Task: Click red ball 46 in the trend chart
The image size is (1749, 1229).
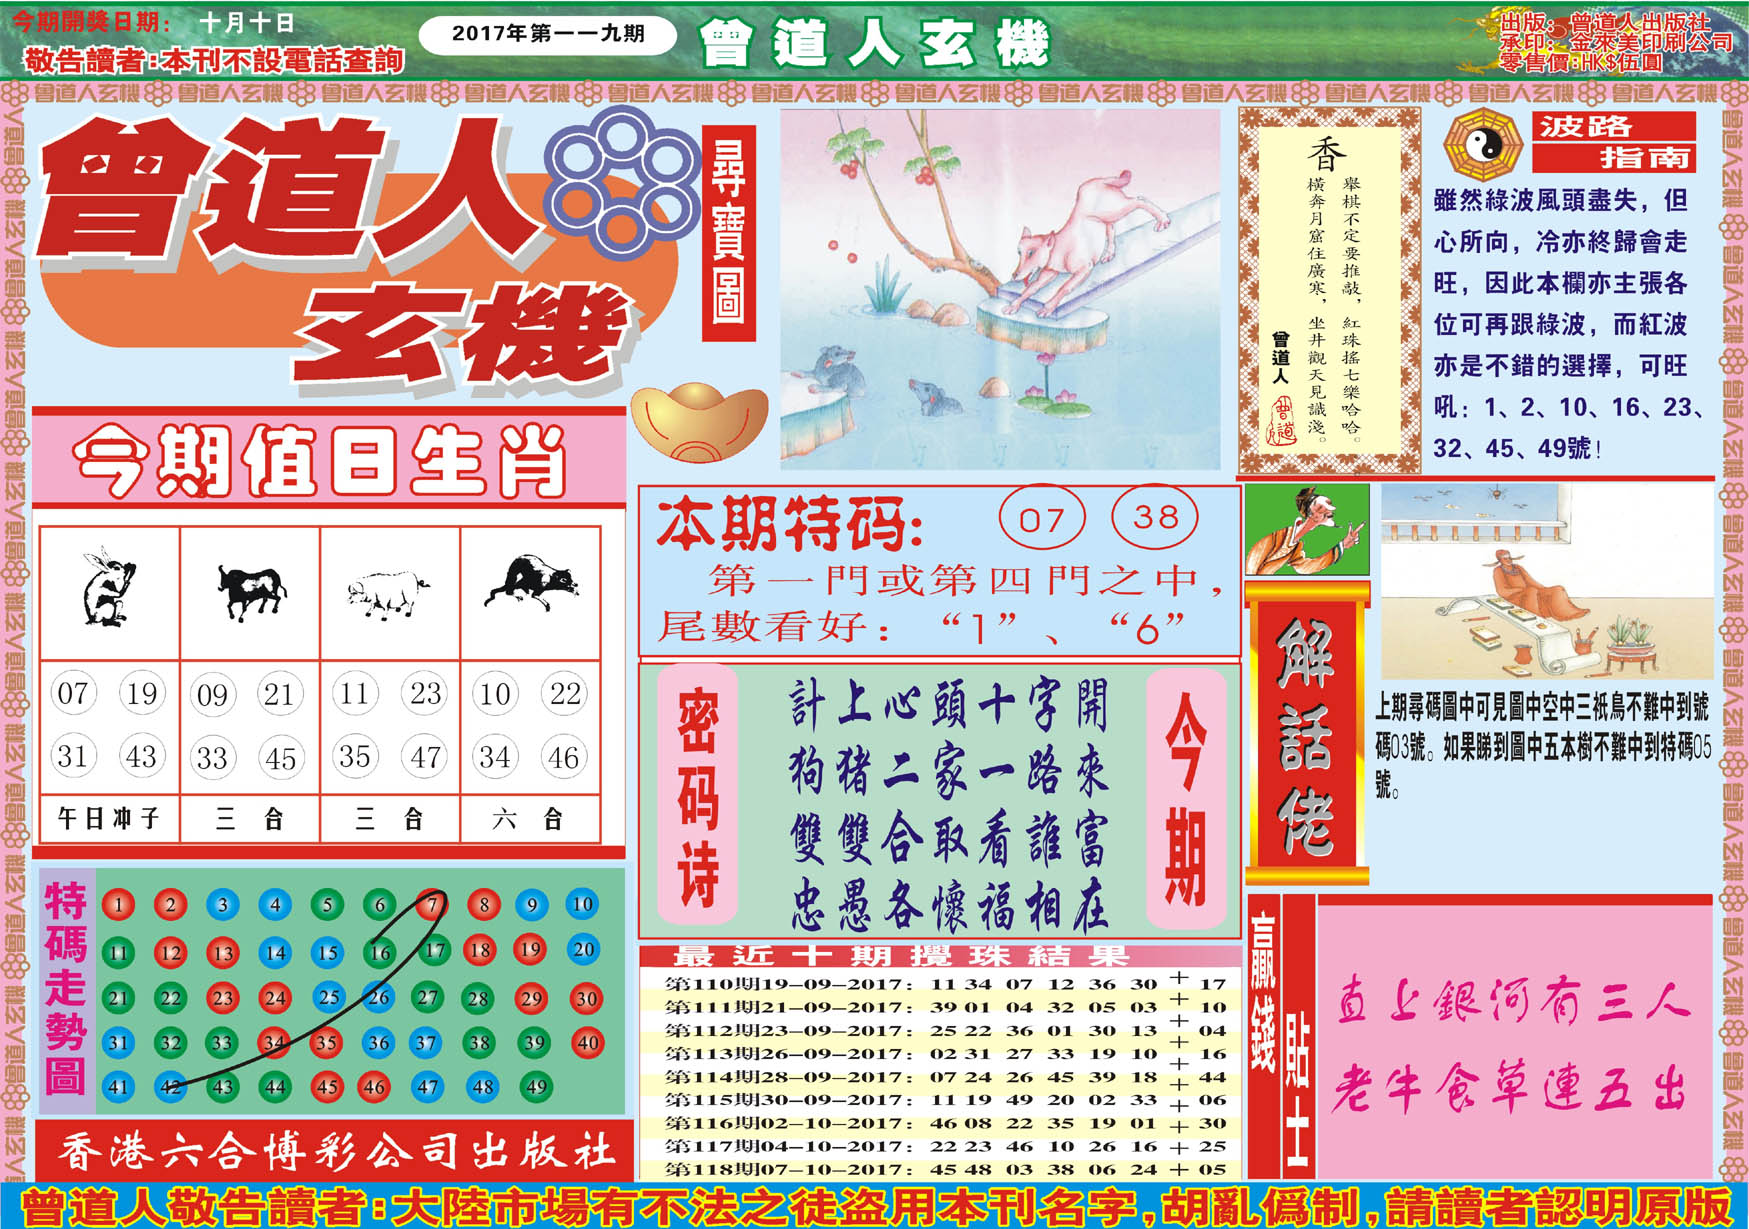Action: coord(374,1087)
